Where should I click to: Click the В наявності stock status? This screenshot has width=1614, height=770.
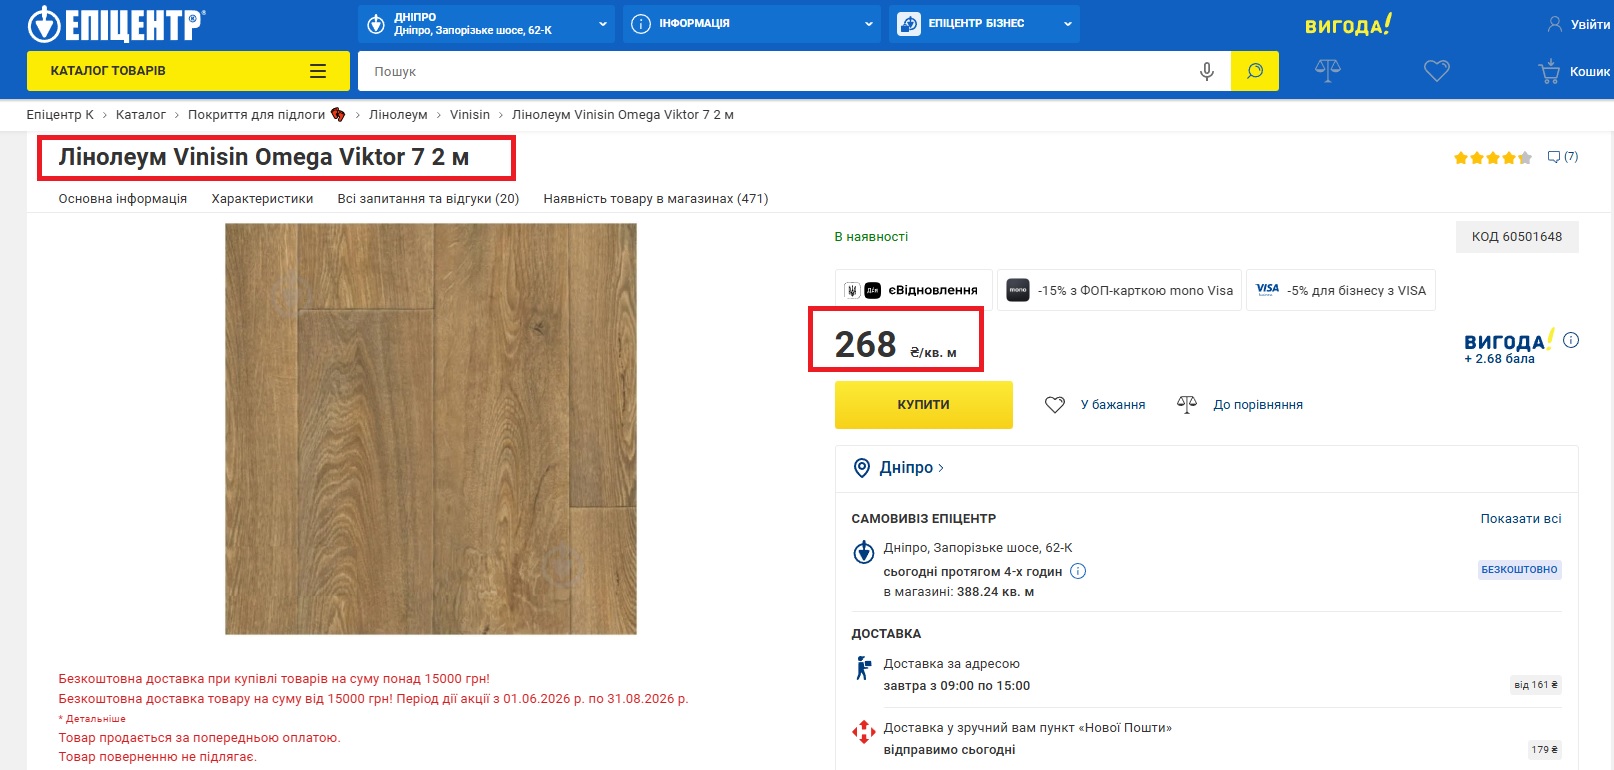pyautogui.click(x=871, y=237)
